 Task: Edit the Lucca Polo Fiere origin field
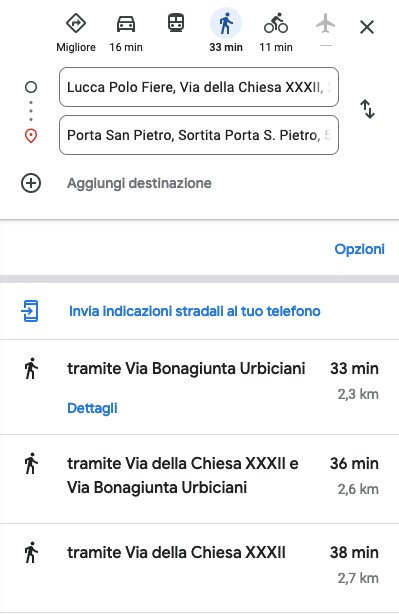click(199, 87)
